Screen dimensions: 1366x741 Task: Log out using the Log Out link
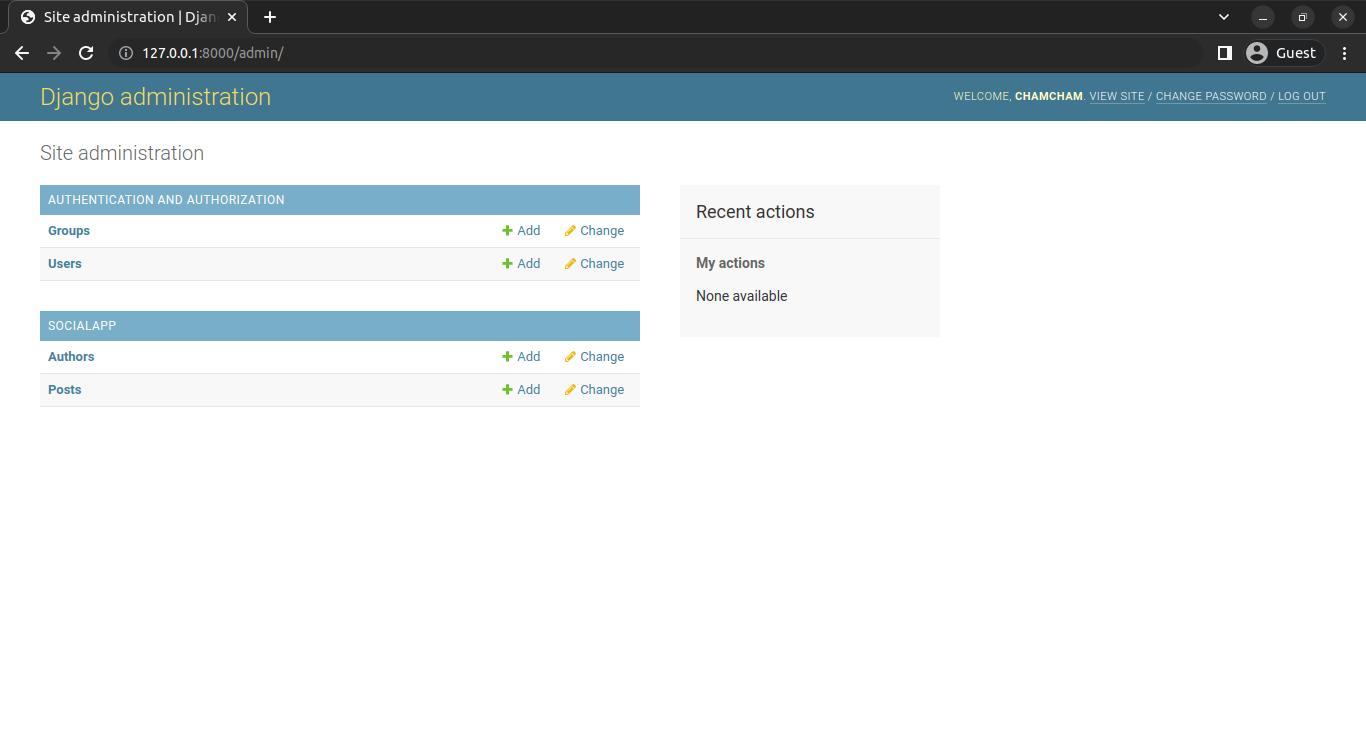(x=1301, y=97)
